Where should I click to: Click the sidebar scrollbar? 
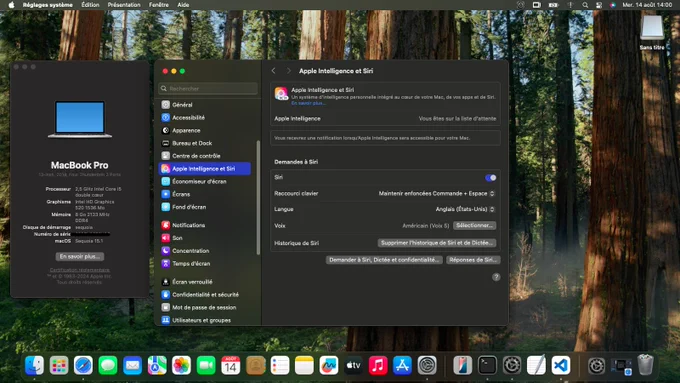coord(258,197)
